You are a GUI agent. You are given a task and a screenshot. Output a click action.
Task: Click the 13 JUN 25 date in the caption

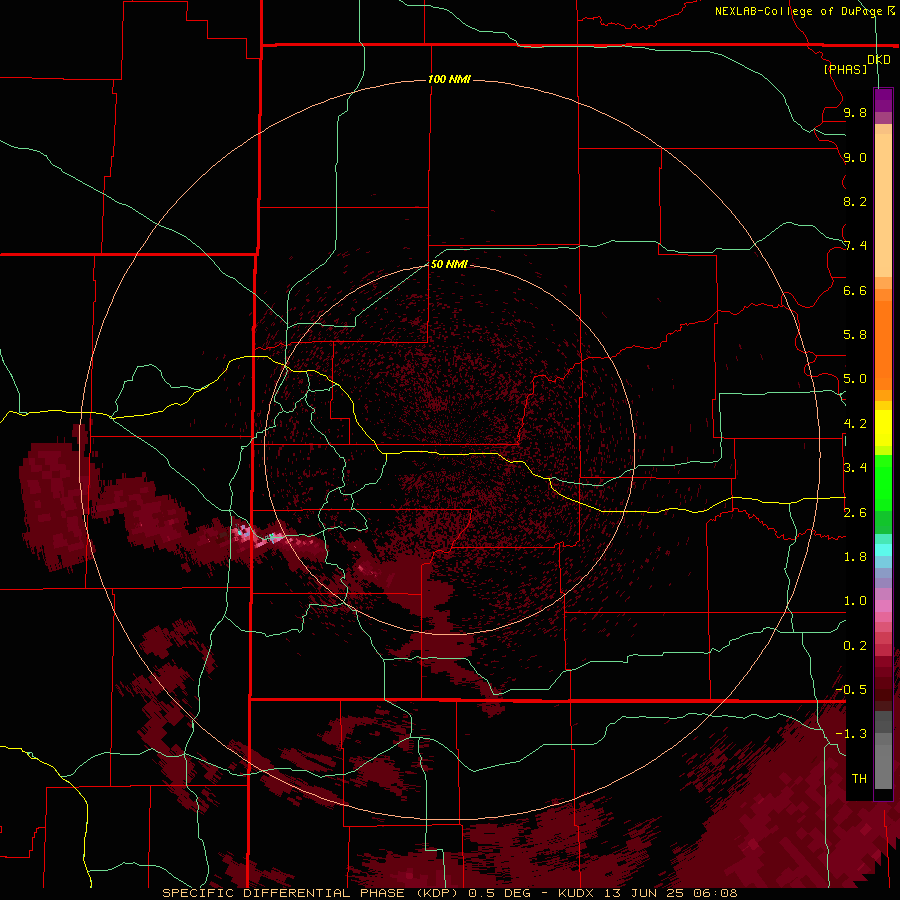coord(645,893)
